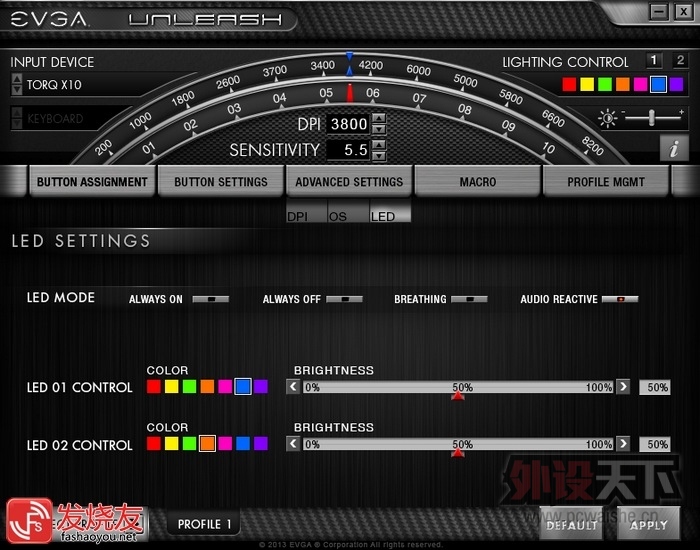700x550 pixels.
Task: Pick purple in Lighting Control swatches
Action: pos(676,84)
